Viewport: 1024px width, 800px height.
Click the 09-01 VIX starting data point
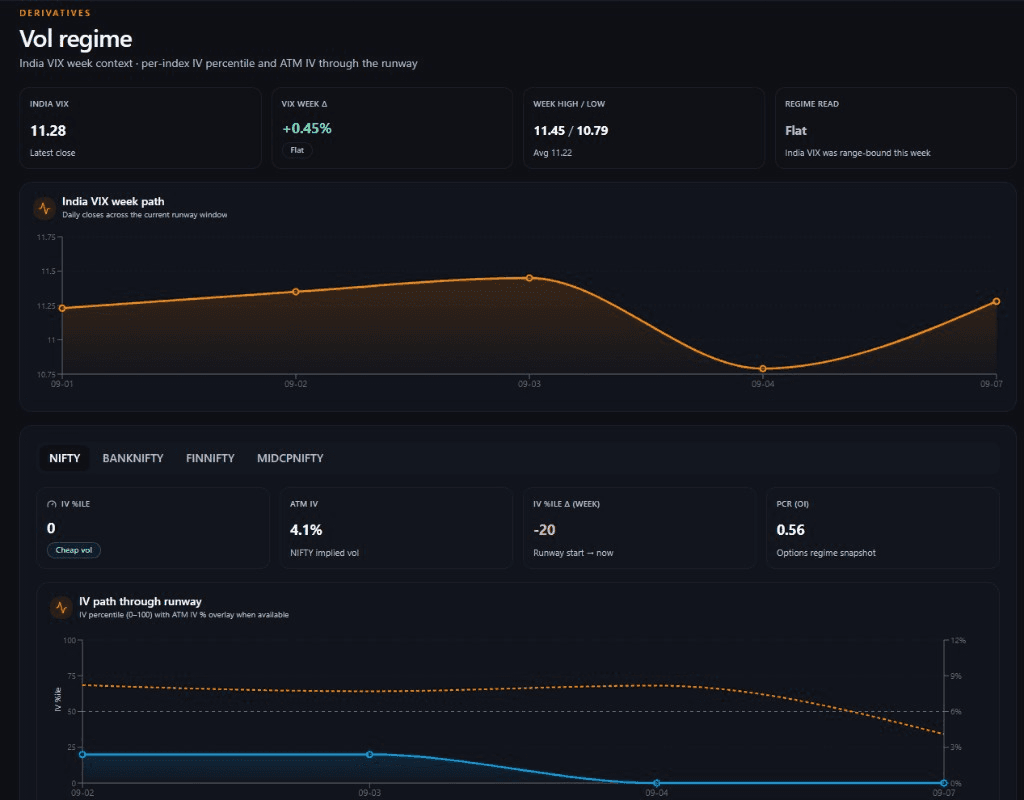click(62, 308)
